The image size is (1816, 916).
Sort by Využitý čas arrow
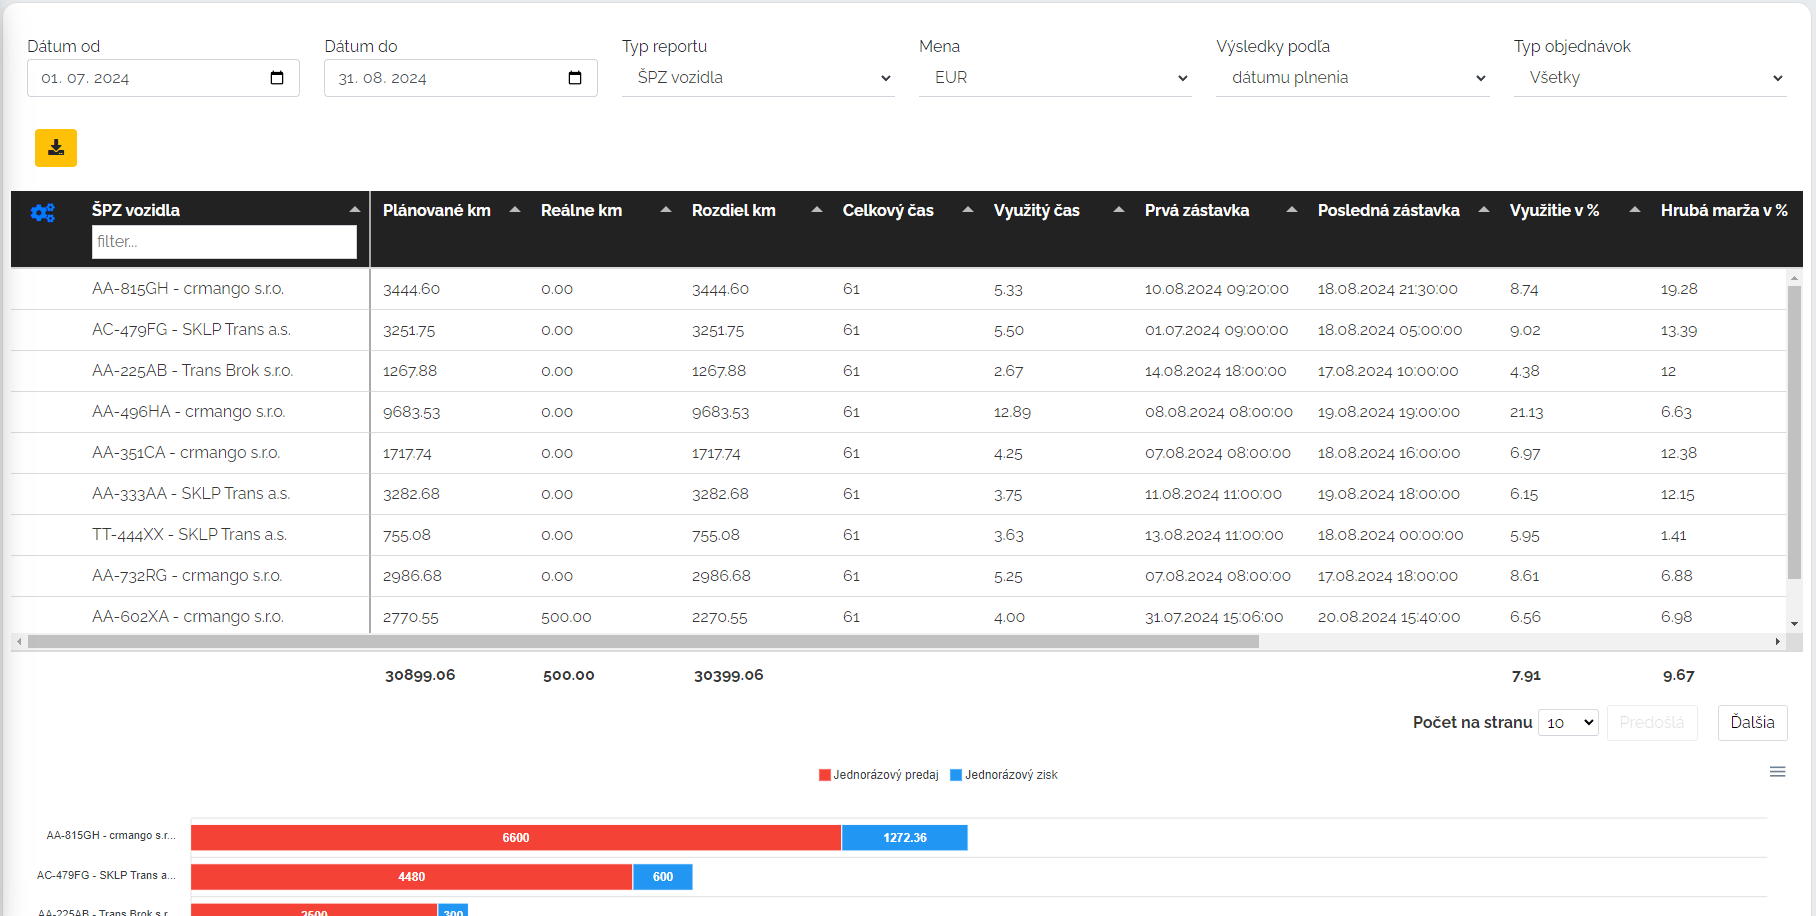pos(1119,210)
